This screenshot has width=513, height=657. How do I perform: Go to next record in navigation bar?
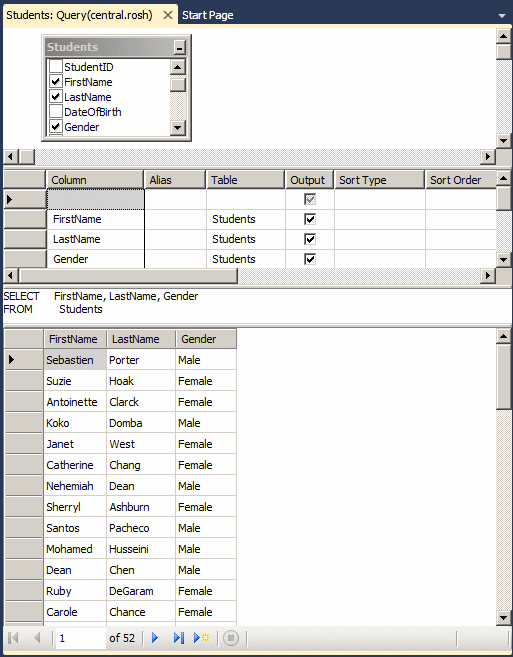tap(155, 638)
